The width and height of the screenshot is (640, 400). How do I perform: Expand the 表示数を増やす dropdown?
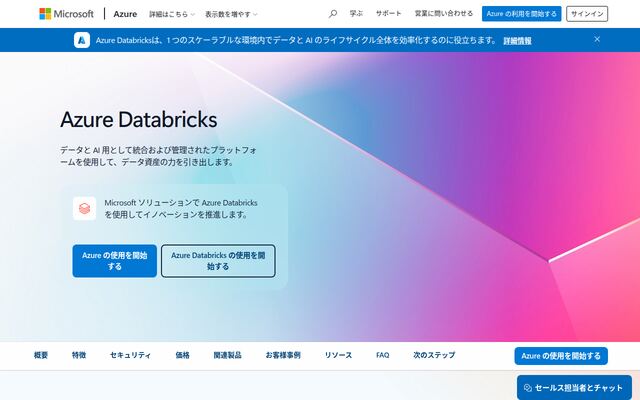(x=231, y=14)
